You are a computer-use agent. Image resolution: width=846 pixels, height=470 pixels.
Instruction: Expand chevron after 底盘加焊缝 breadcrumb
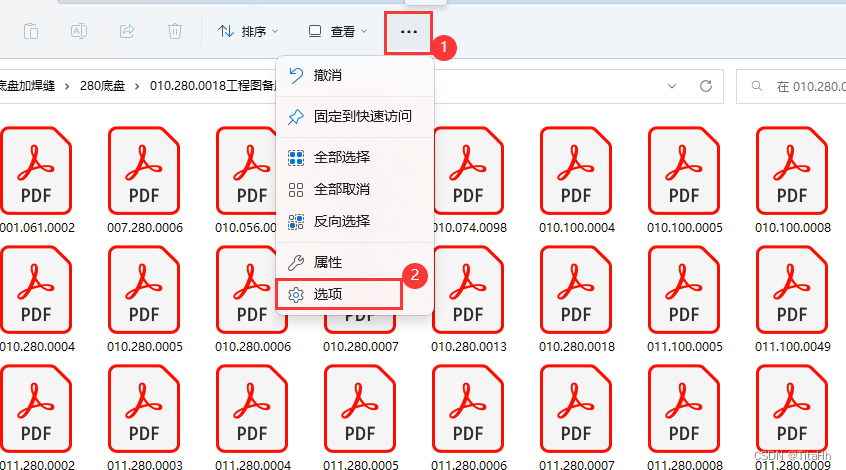pyautogui.click(x=67, y=86)
